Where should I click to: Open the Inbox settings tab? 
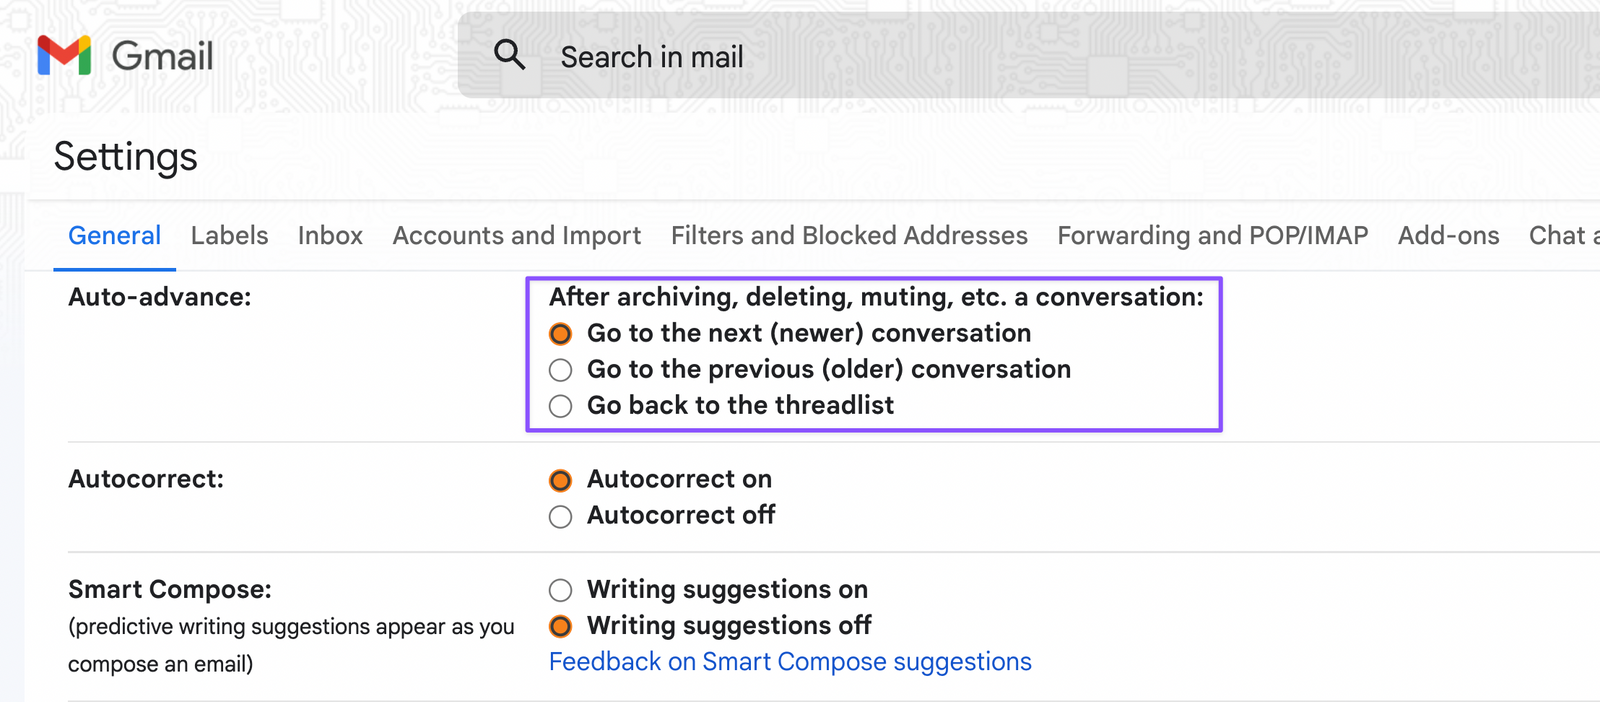(330, 235)
